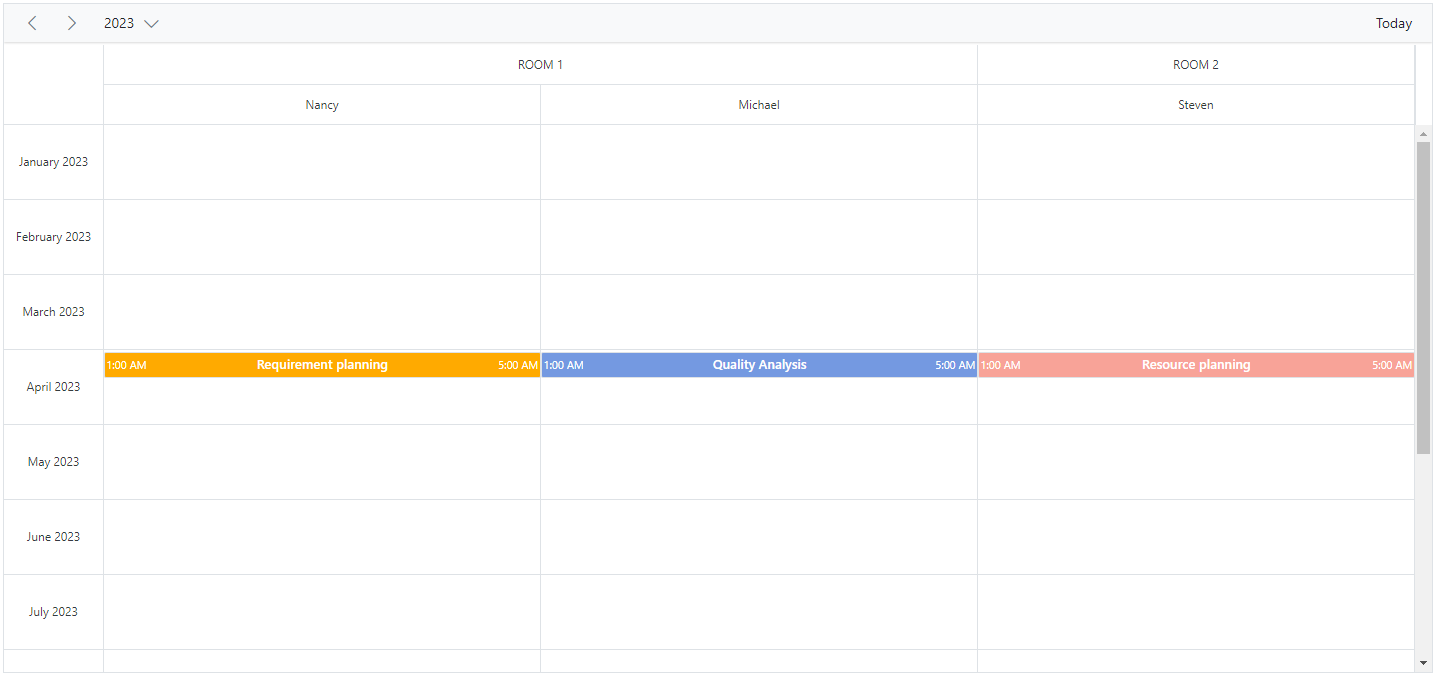Go to the previous year with the left arrow
Viewport: 1433px width, 675px height.
(32, 23)
